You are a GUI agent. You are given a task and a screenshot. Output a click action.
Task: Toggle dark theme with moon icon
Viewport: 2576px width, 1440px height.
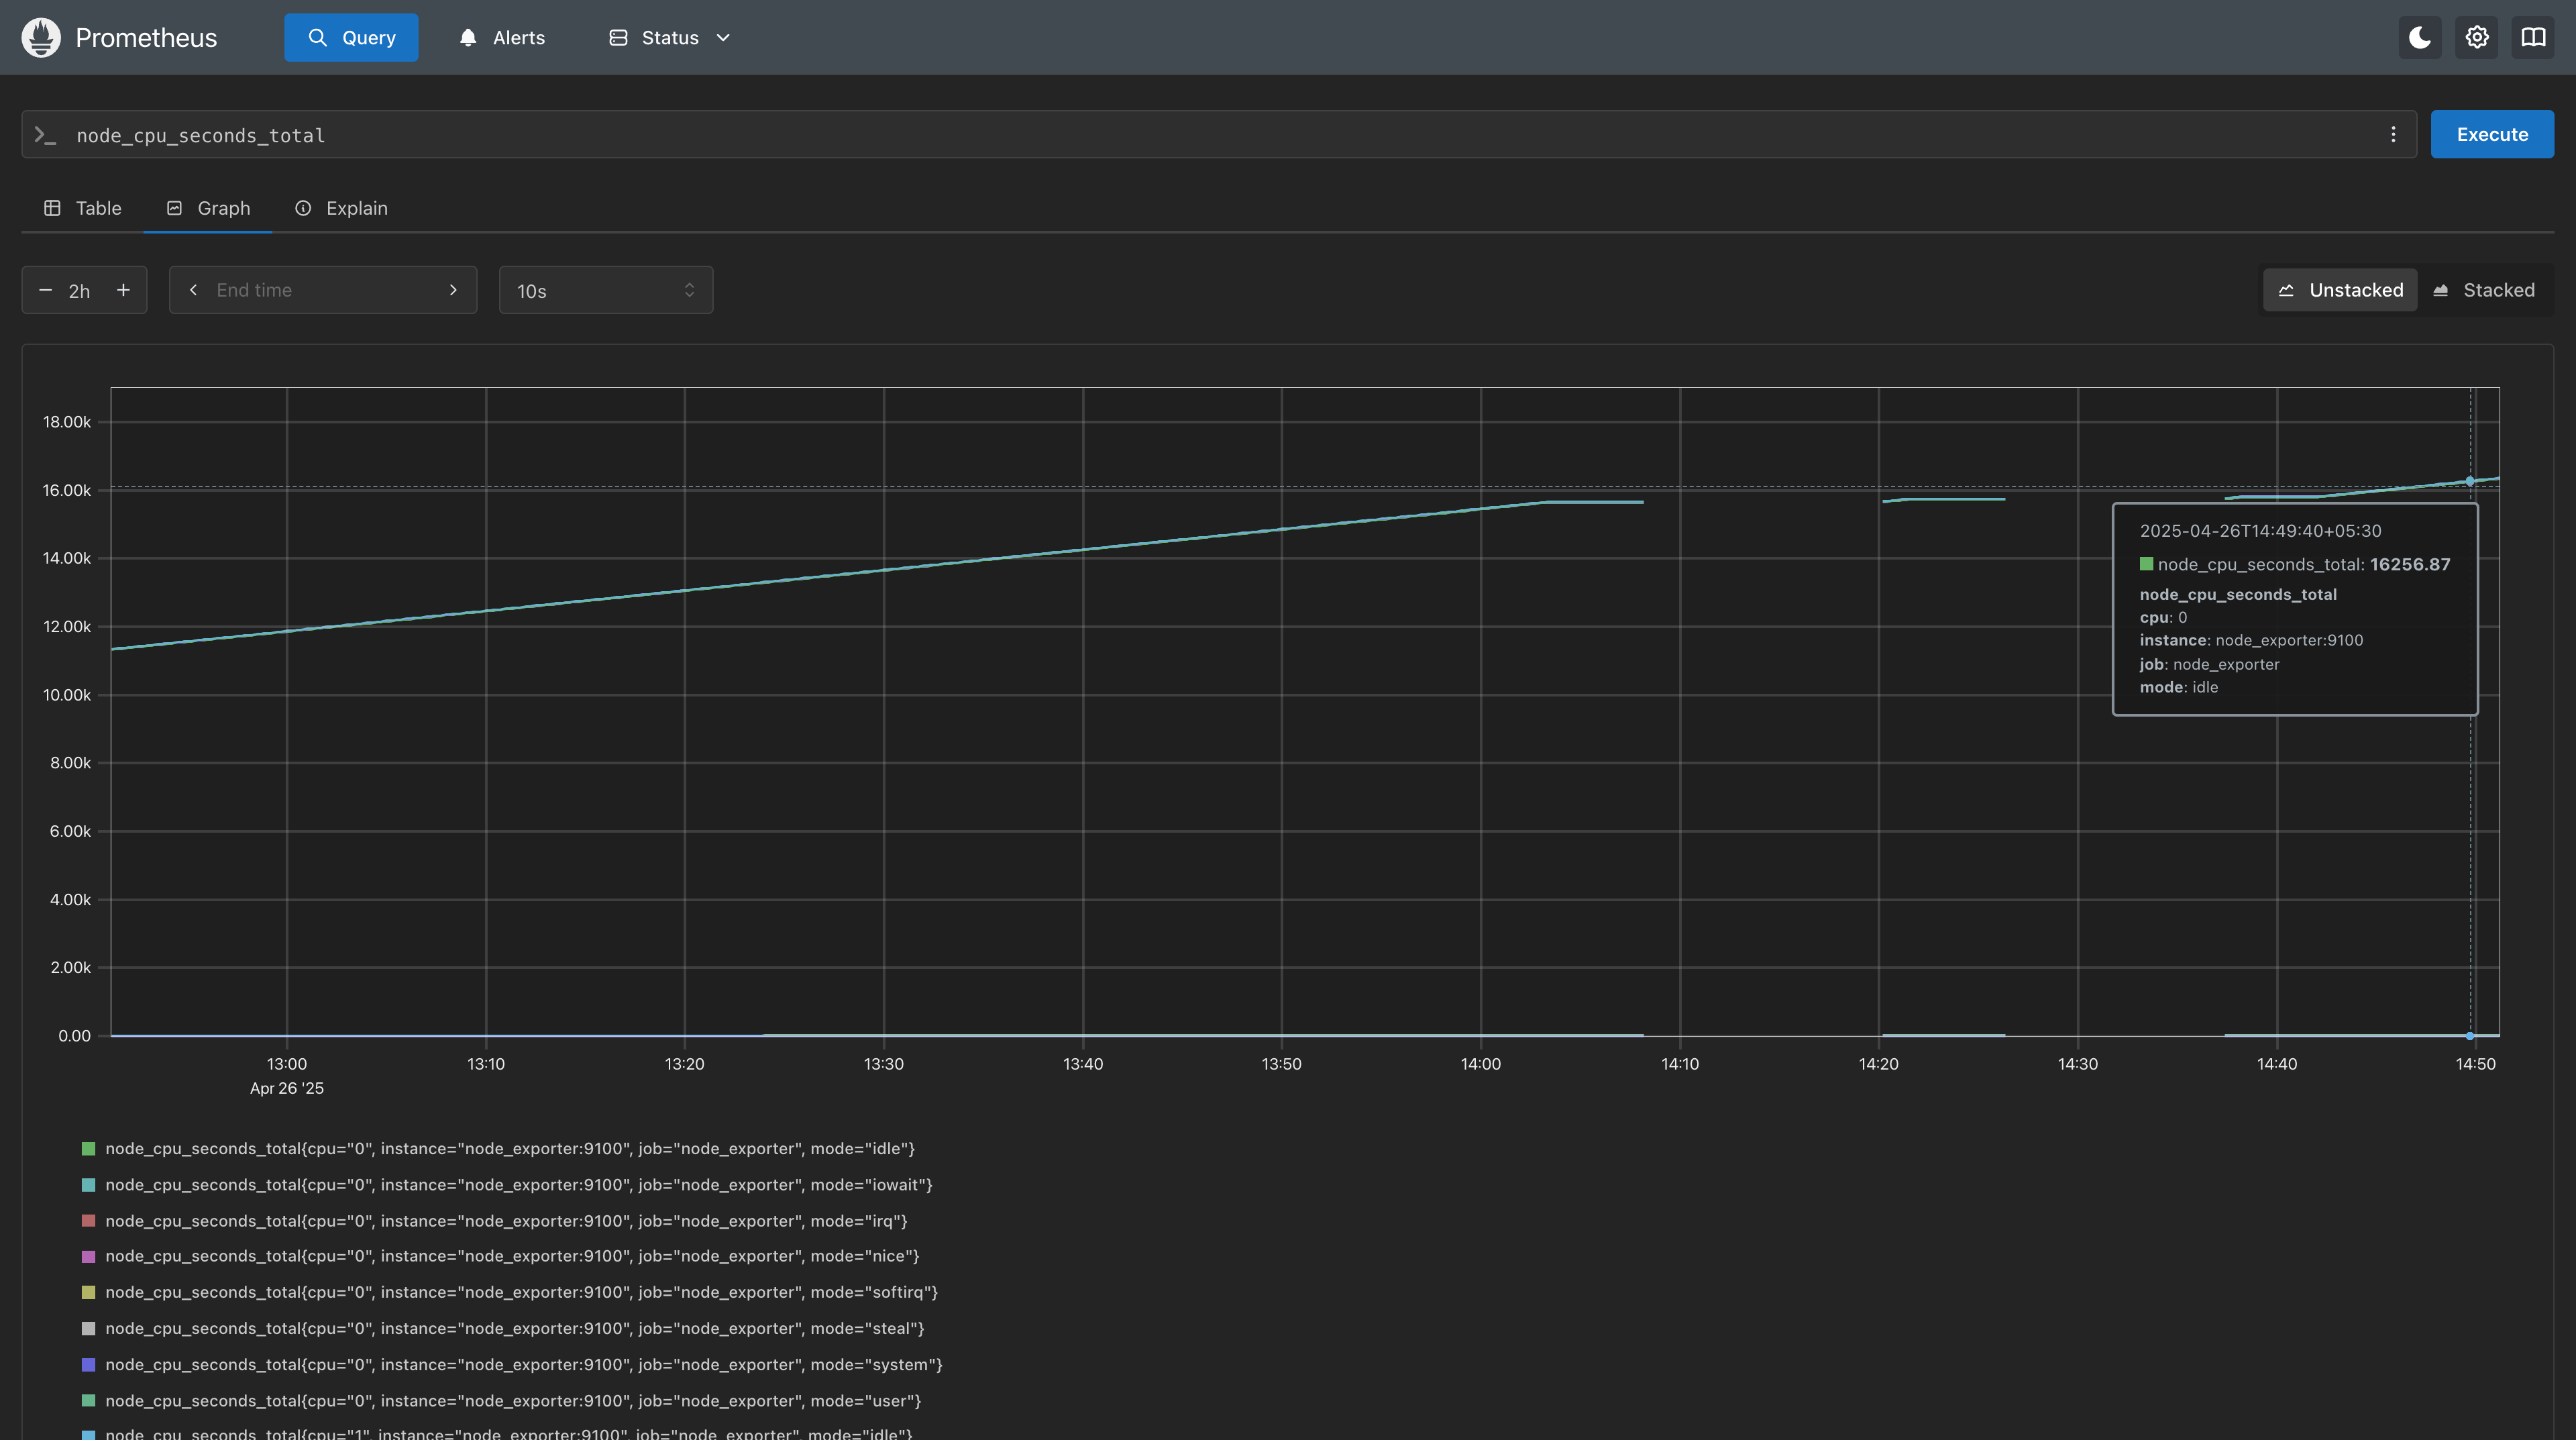point(2420,37)
